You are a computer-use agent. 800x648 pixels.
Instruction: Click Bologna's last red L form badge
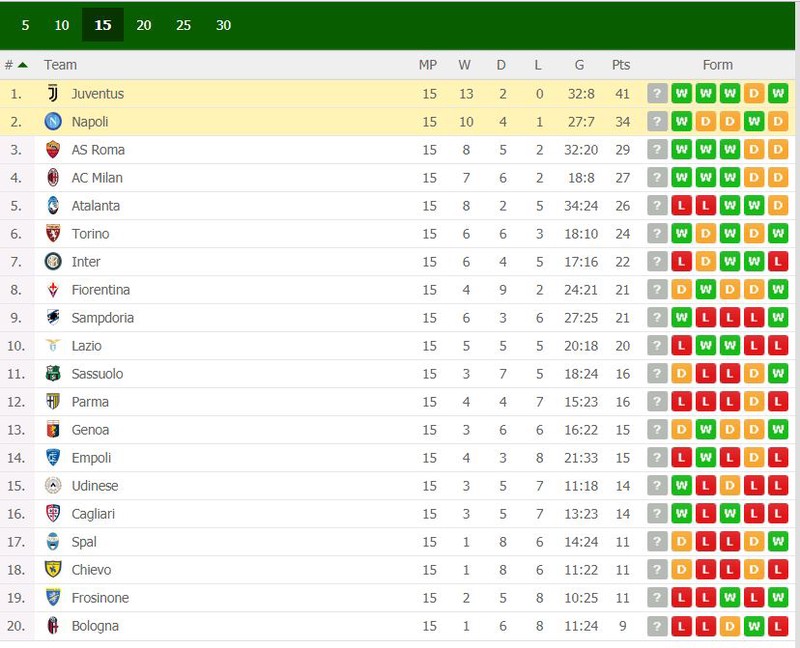tap(778, 626)
